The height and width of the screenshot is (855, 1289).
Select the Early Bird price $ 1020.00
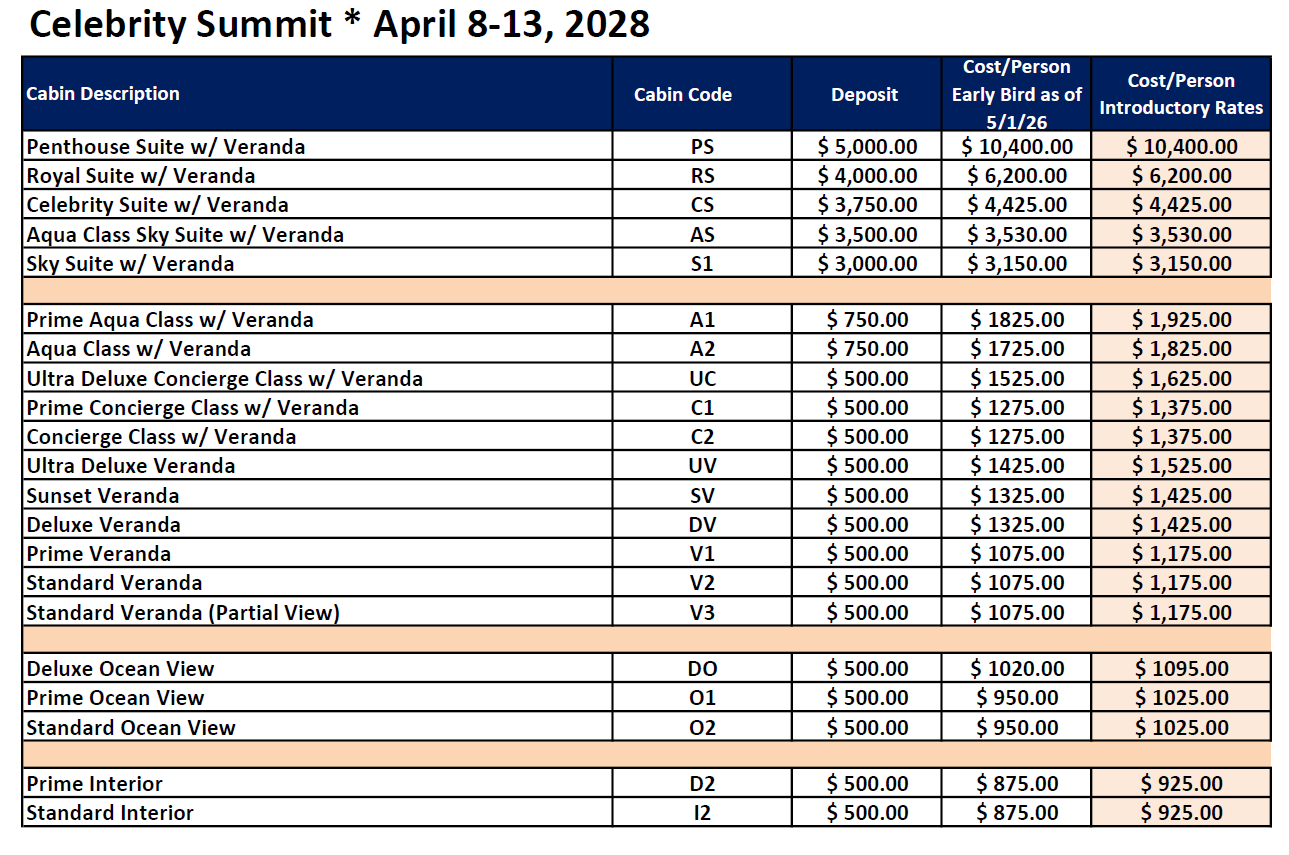(1017, 669)
